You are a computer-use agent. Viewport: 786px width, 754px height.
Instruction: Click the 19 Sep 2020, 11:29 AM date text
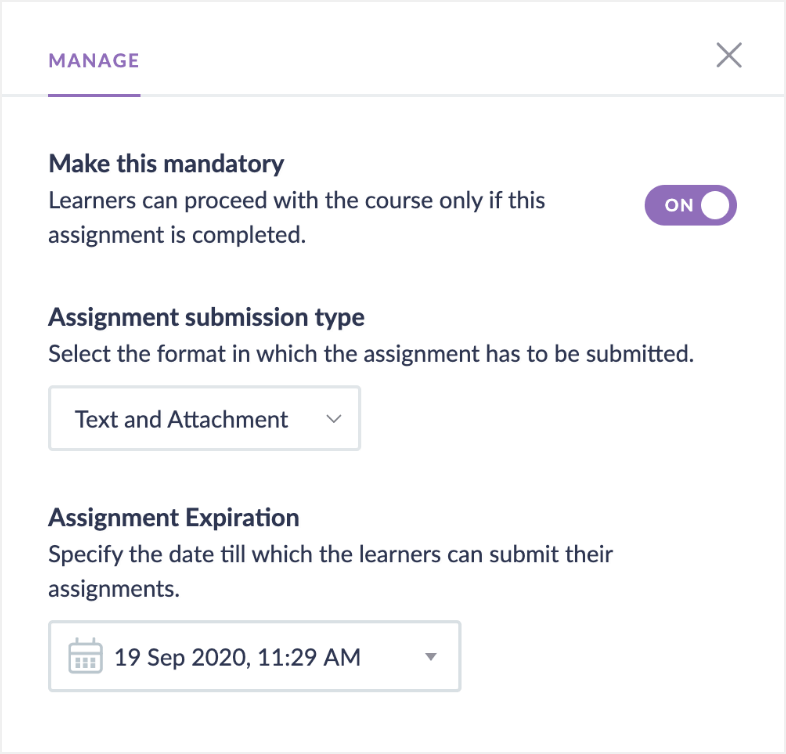[237, 657]
